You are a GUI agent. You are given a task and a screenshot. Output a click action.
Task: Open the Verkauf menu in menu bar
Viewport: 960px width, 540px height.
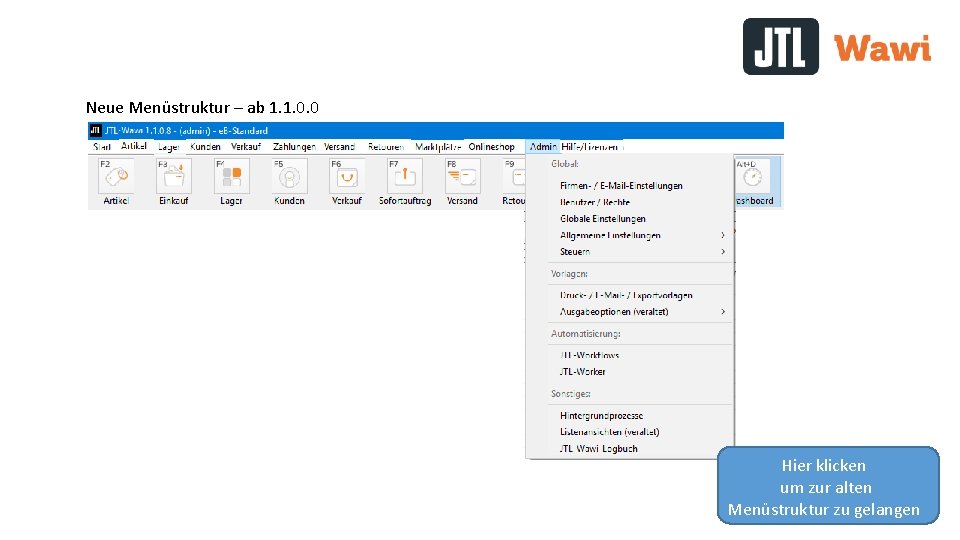point(246,147)
